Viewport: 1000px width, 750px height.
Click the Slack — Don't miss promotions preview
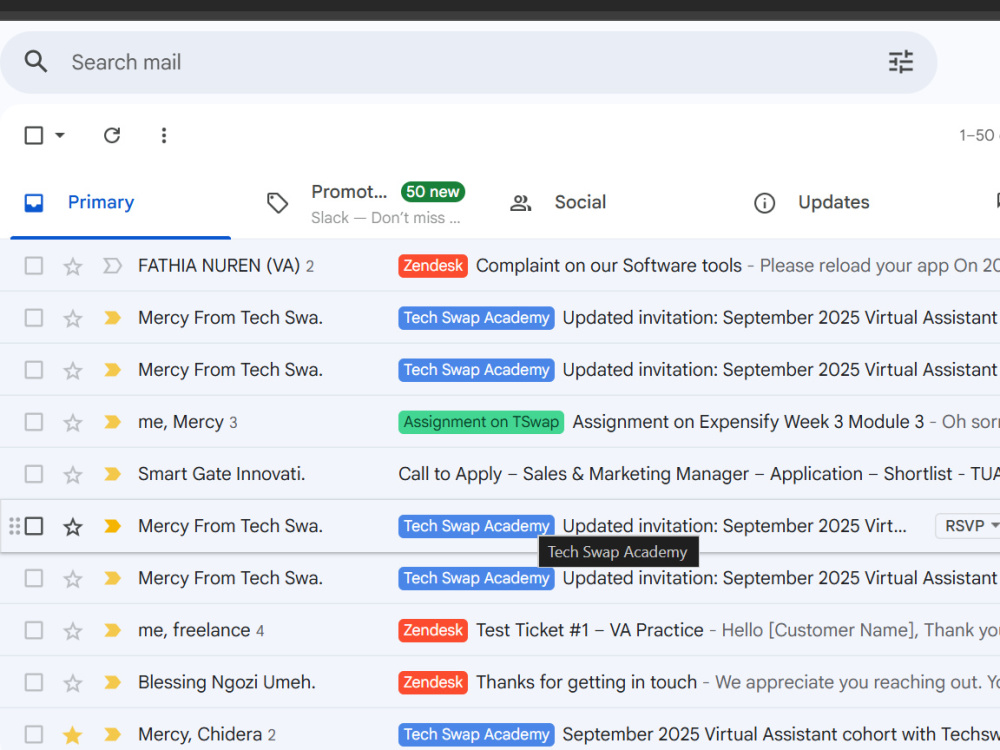[385, 218]
